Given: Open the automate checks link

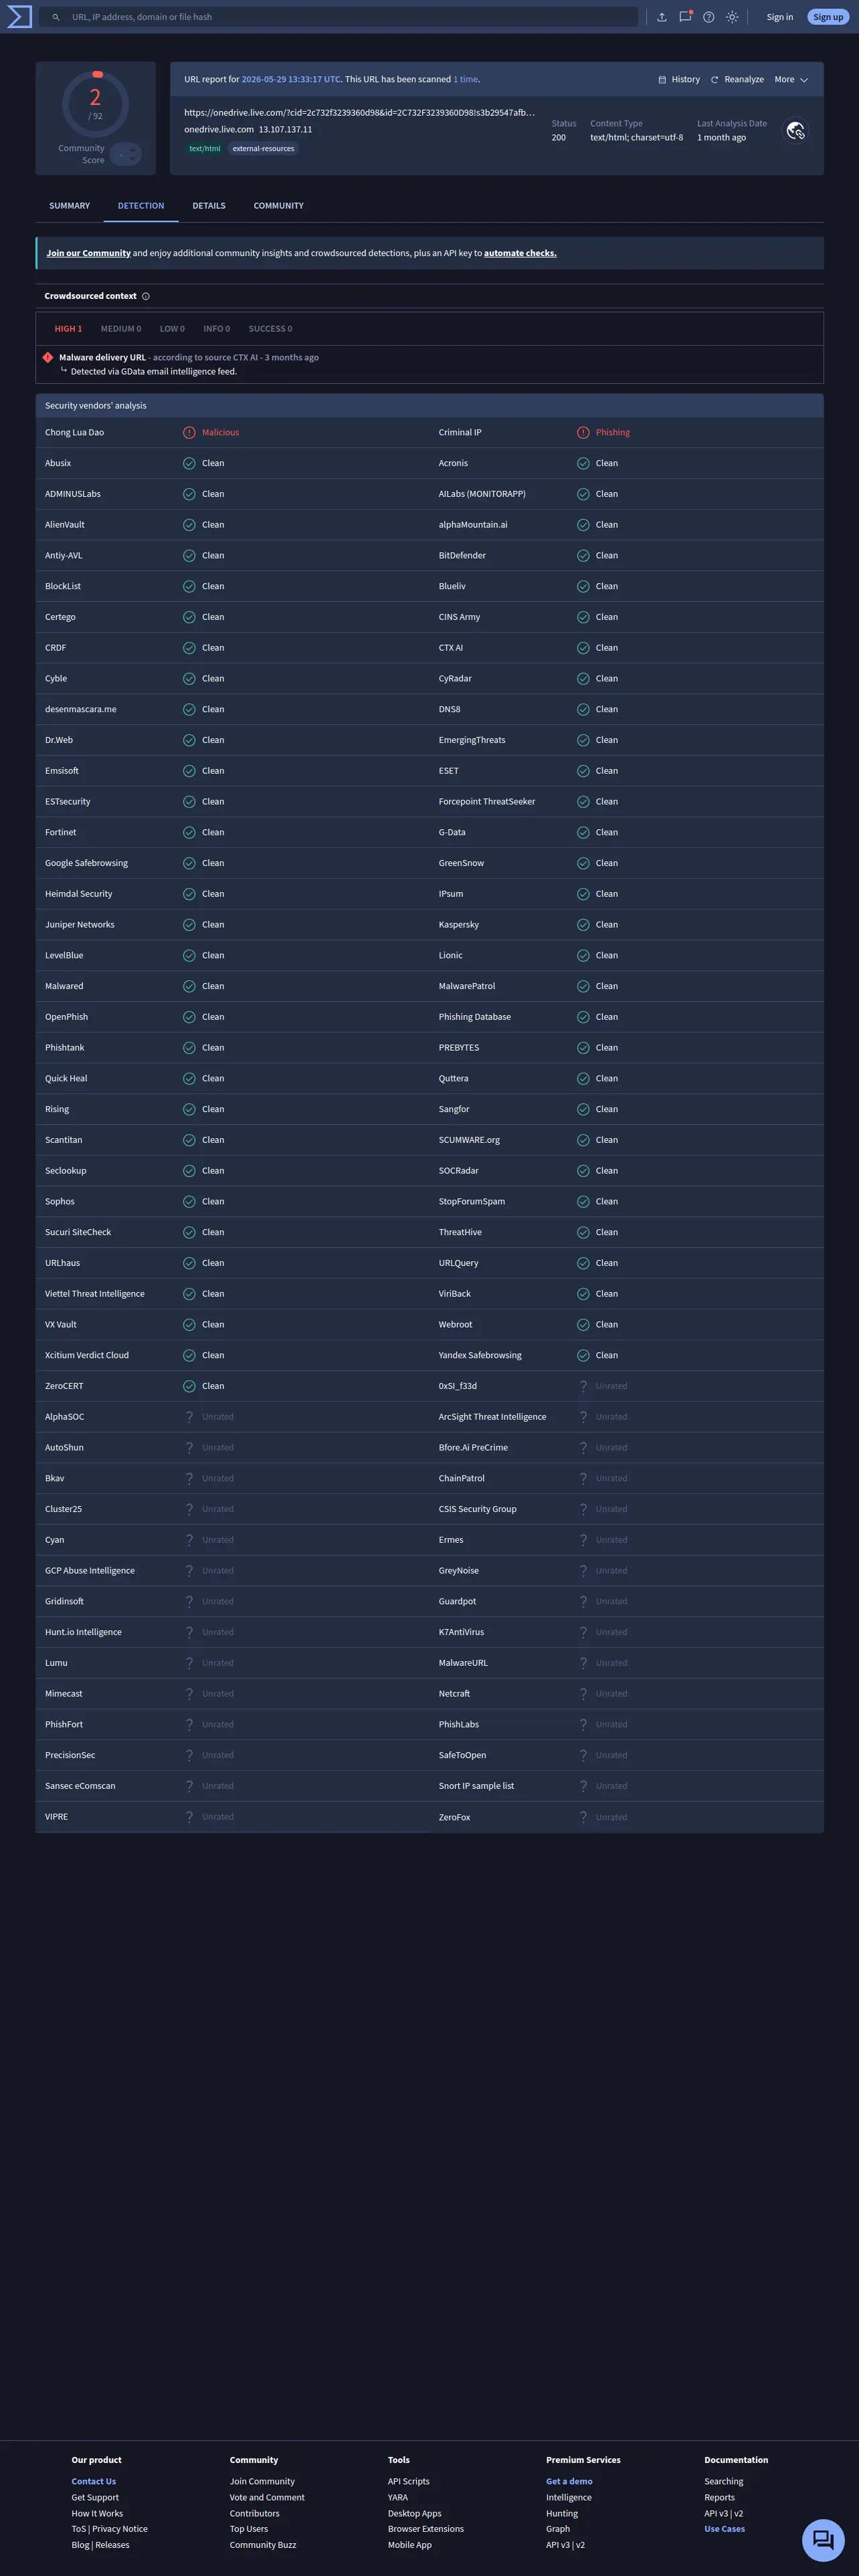Looking at the screenshot, I should [520, 254].
